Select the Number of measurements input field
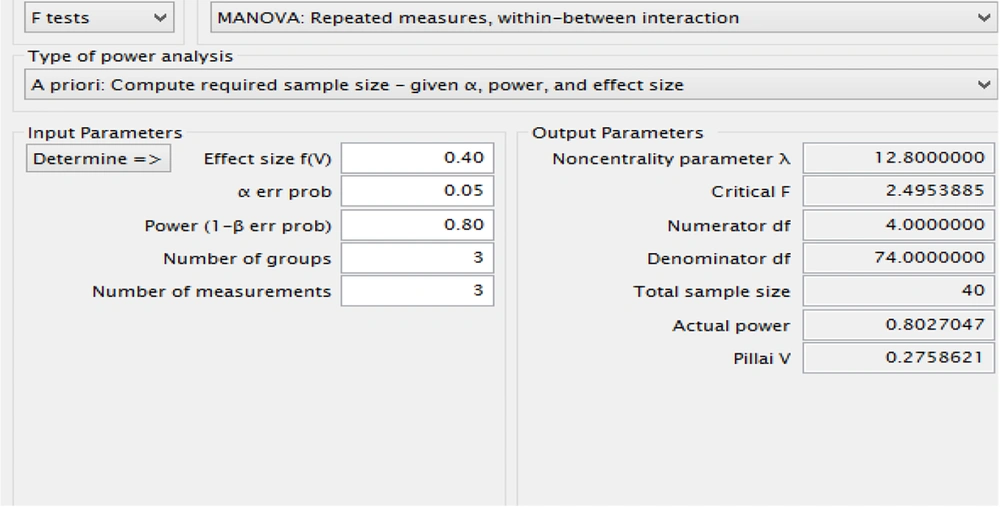This screenshot has height=507, width=1000. (x=417, y=291)
